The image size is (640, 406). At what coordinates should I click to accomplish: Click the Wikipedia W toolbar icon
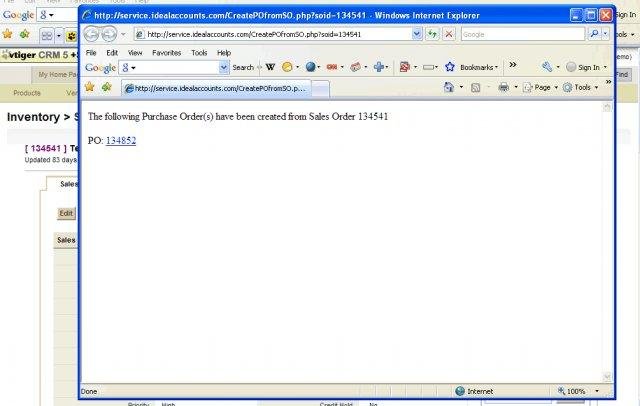(x=270, y=67)
